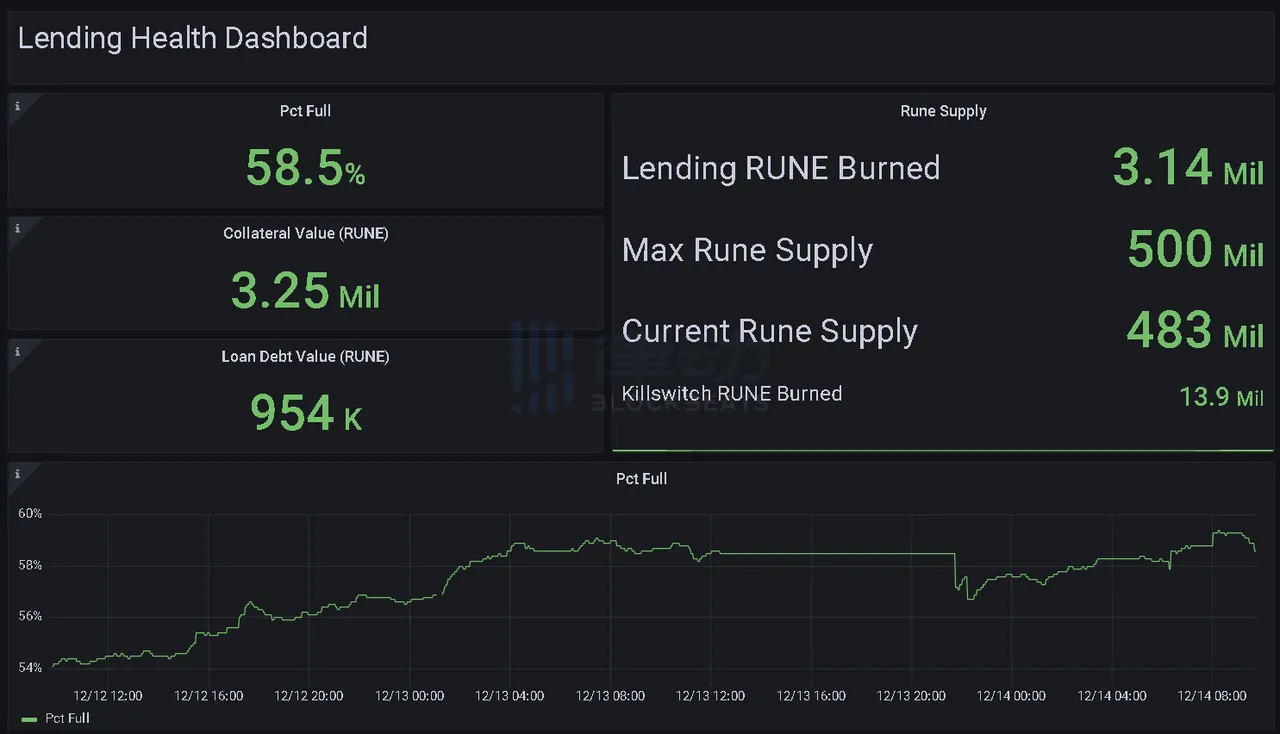This screenshot has width=1280, height=734.
Task: Click the info icon on Loan Debt Value panel
Action: click(17, 351)
